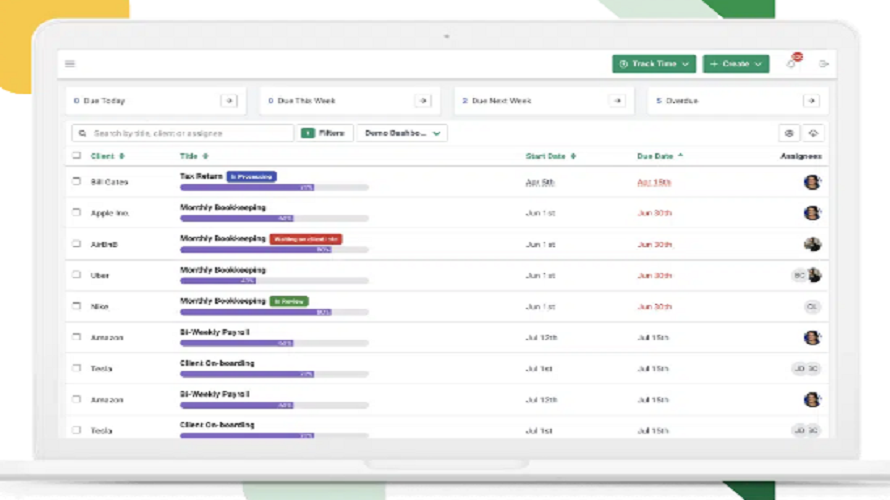Screen dimensions: 890x500
Task: Select the Apple Inc. row checkbox
Action: pos(76,213)
